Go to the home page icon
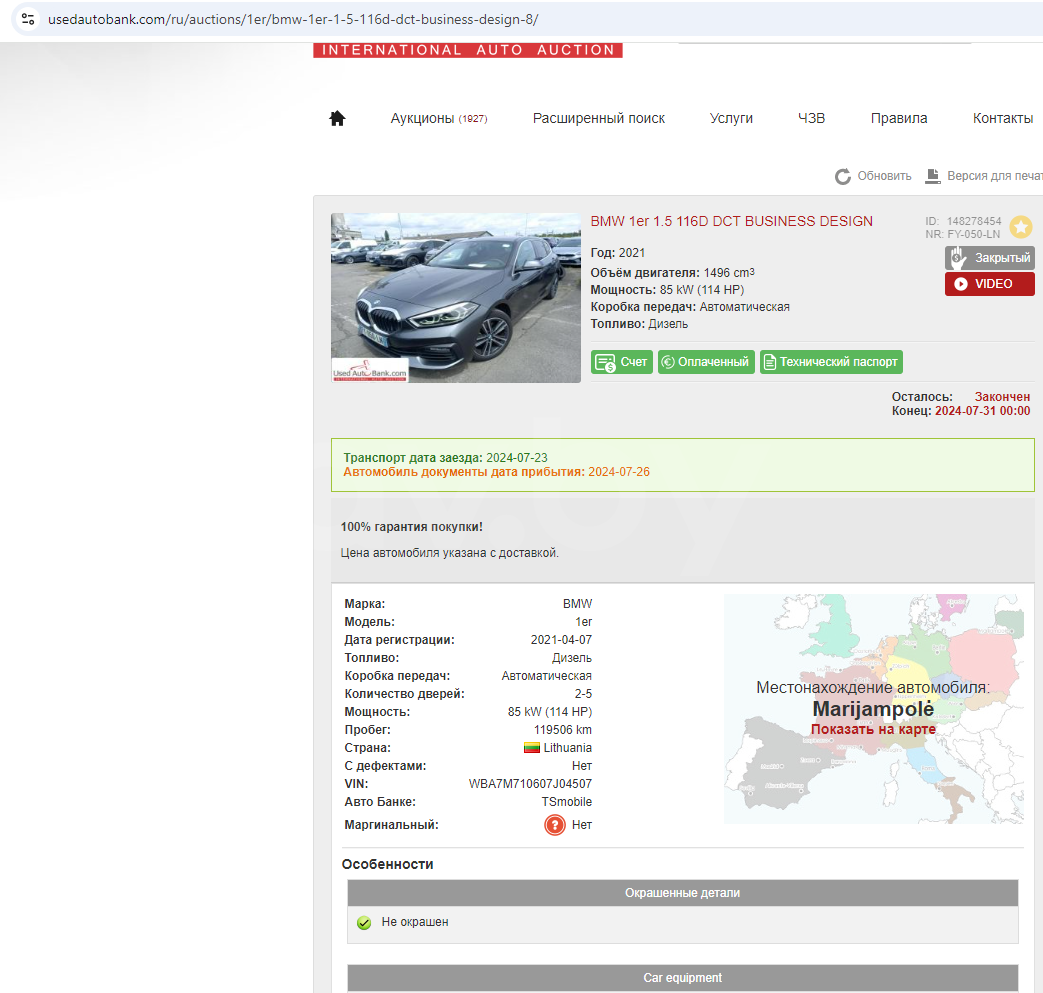 point(337,118)
